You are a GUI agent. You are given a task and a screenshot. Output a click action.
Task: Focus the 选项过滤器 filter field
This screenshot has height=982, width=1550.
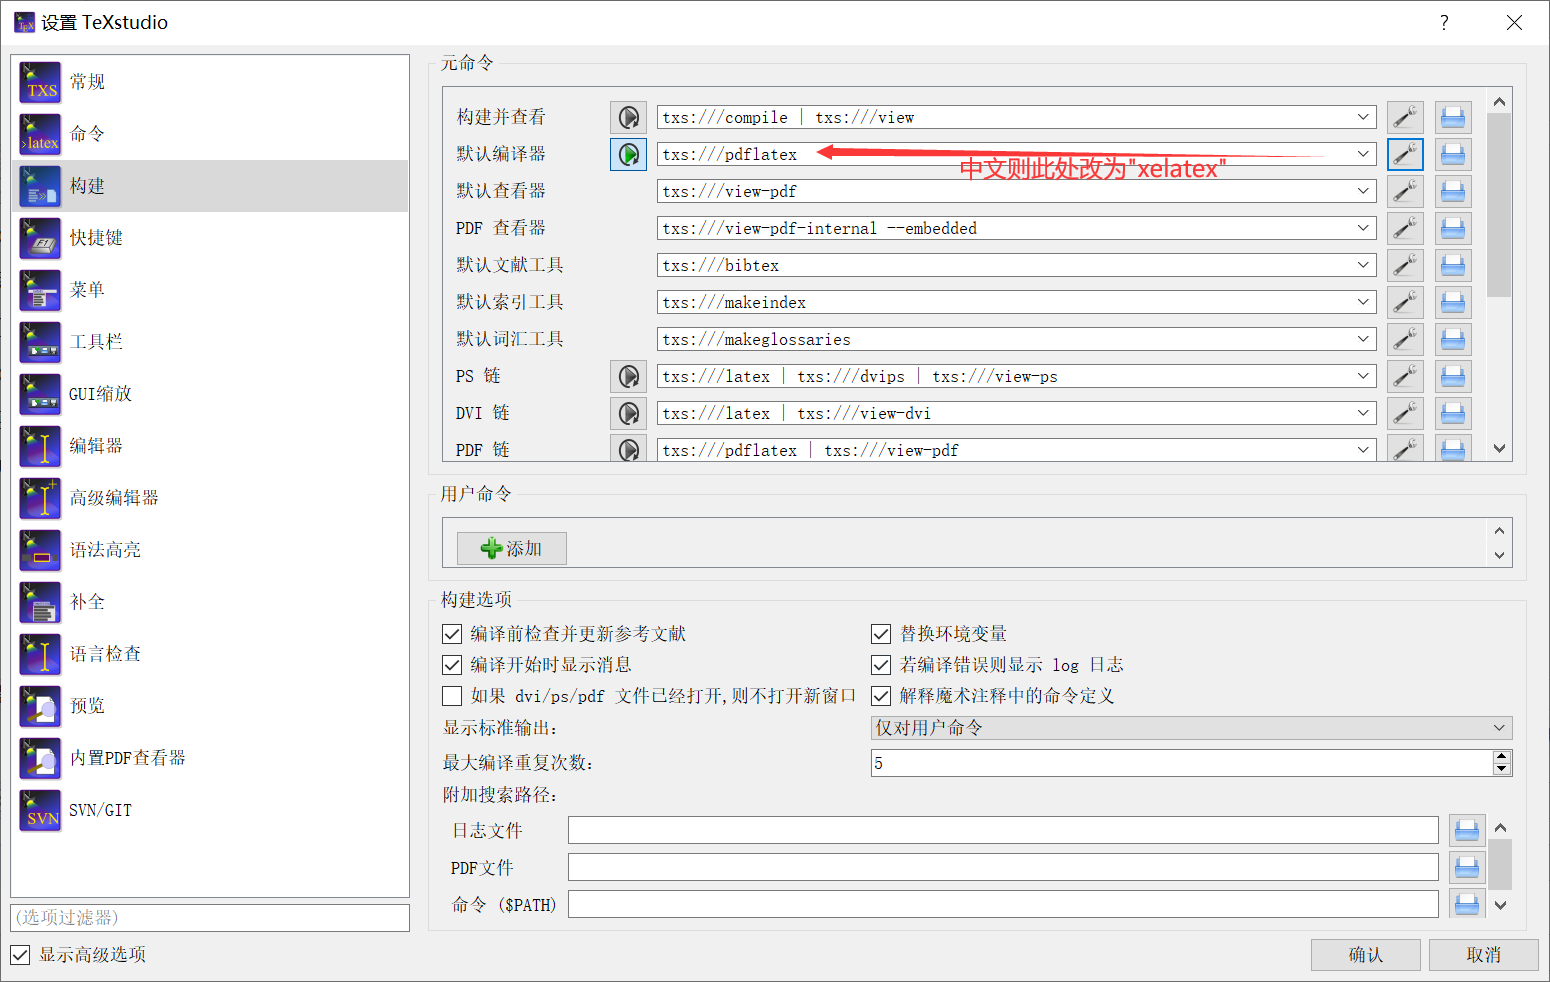[210, 917]
